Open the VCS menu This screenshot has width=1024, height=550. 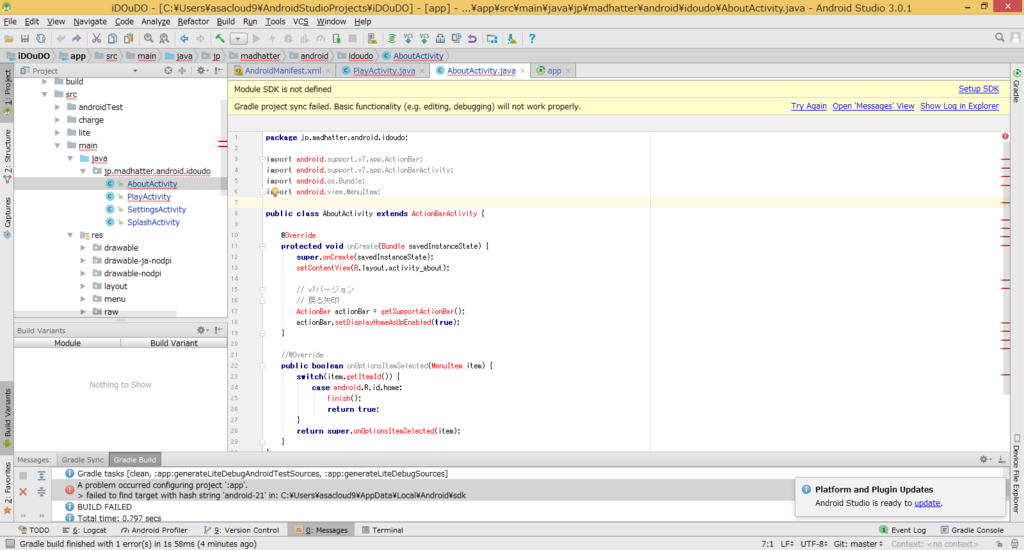point(300,22)
